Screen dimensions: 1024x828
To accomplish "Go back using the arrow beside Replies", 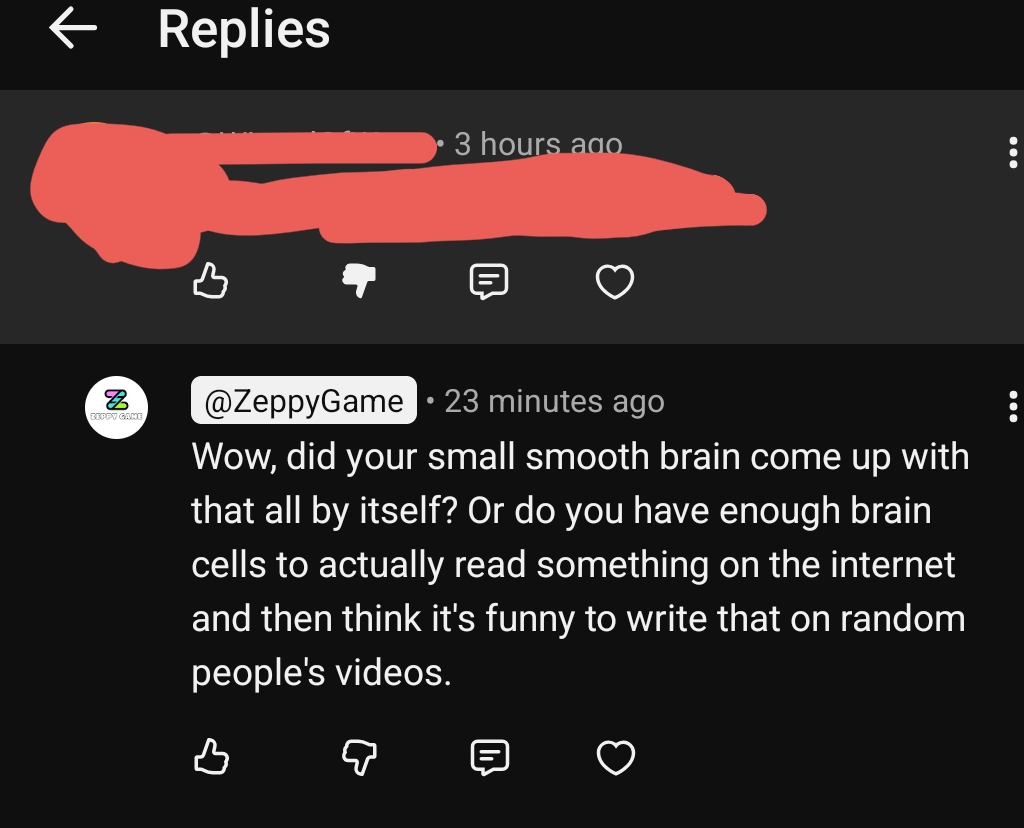I will click(x=72, y=28).
